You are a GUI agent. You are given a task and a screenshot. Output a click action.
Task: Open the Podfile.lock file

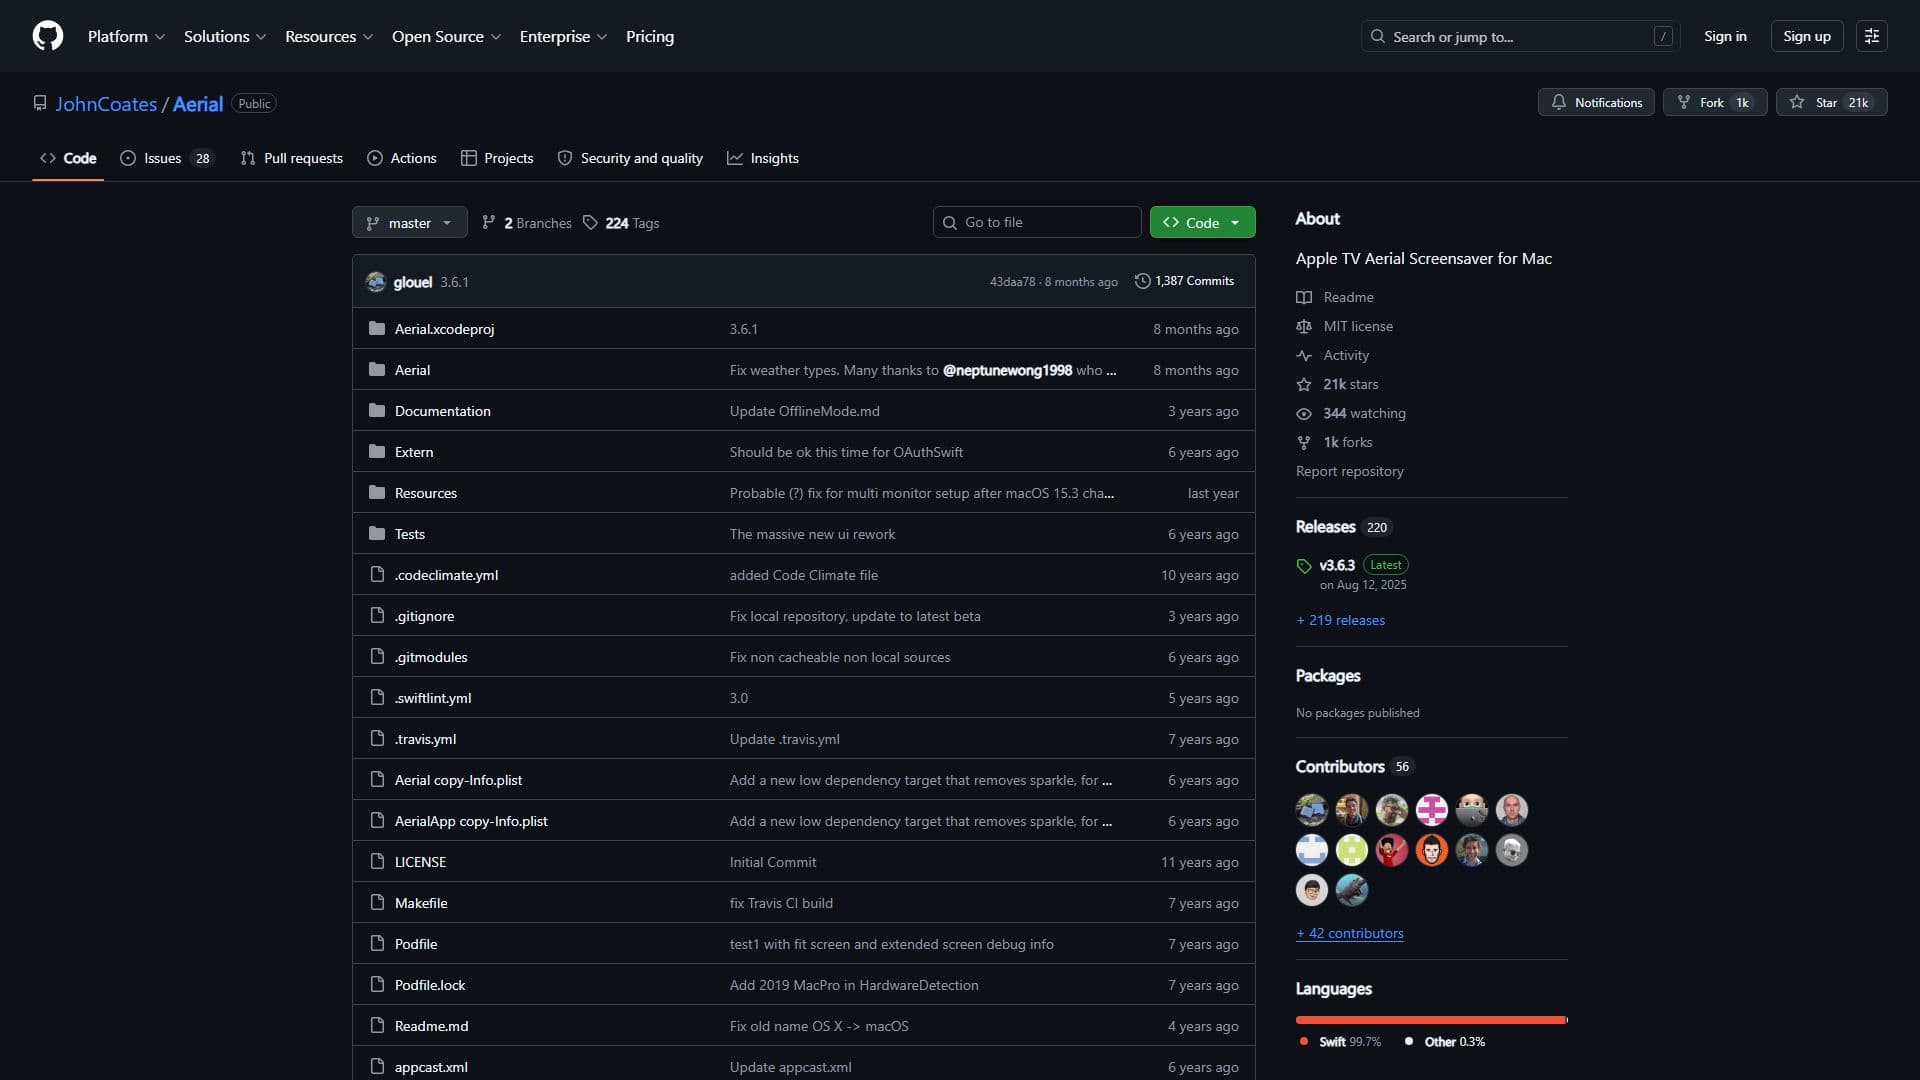(x=430, y=985)
